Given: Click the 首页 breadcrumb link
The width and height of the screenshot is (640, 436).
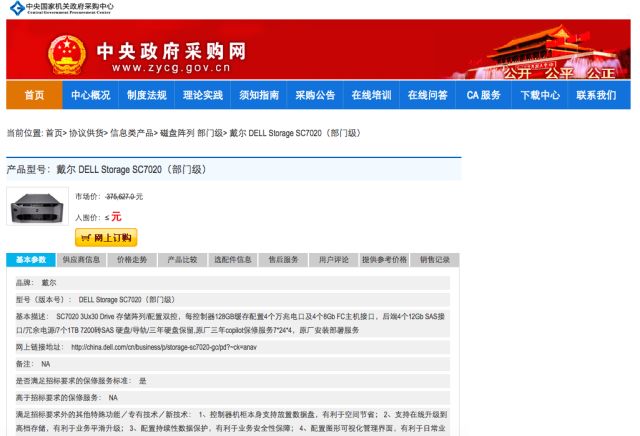Looking at the screenshot, I should point(54,133).
